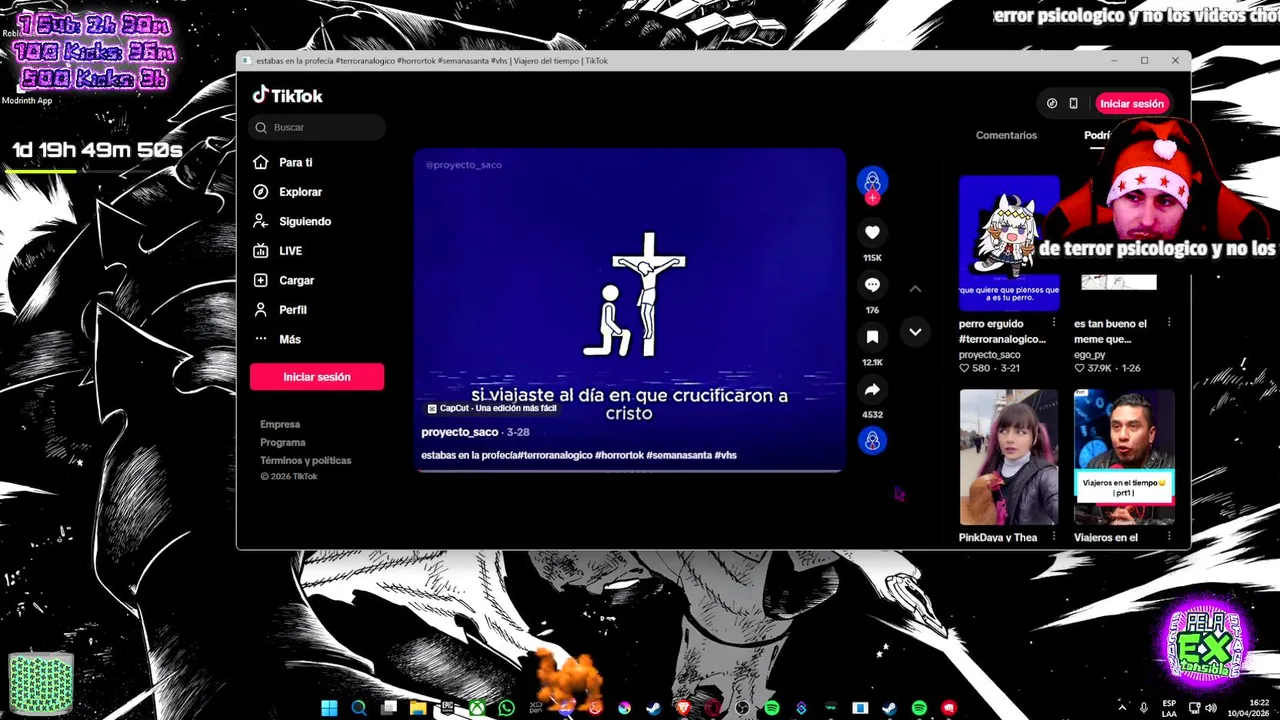Click ego_py author name
Viewport: 1280px width, 720px height.
pyautogui.click(x=1090, y=354)
